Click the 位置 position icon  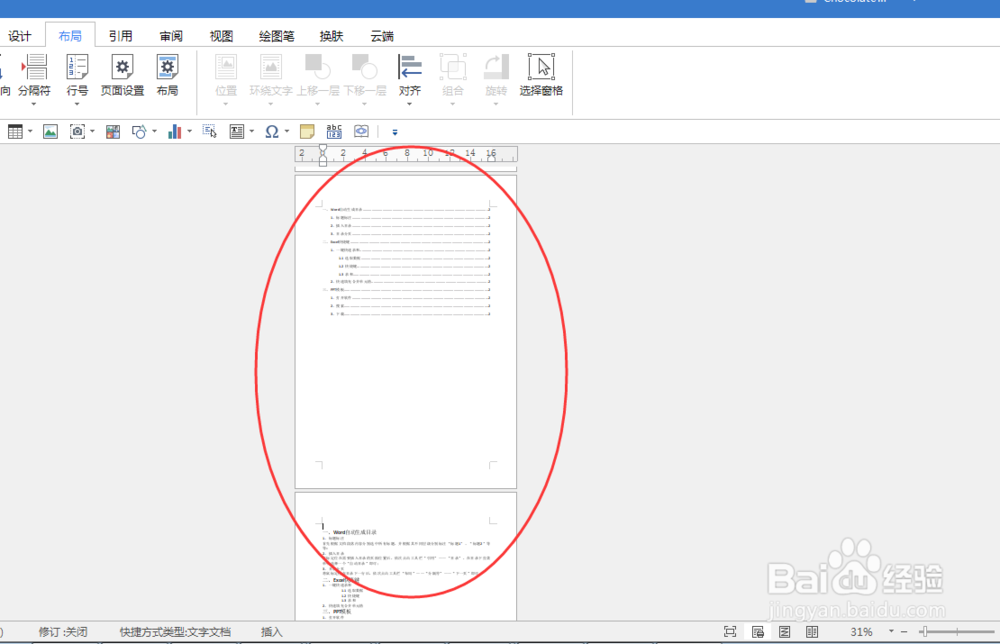[226, 67]
